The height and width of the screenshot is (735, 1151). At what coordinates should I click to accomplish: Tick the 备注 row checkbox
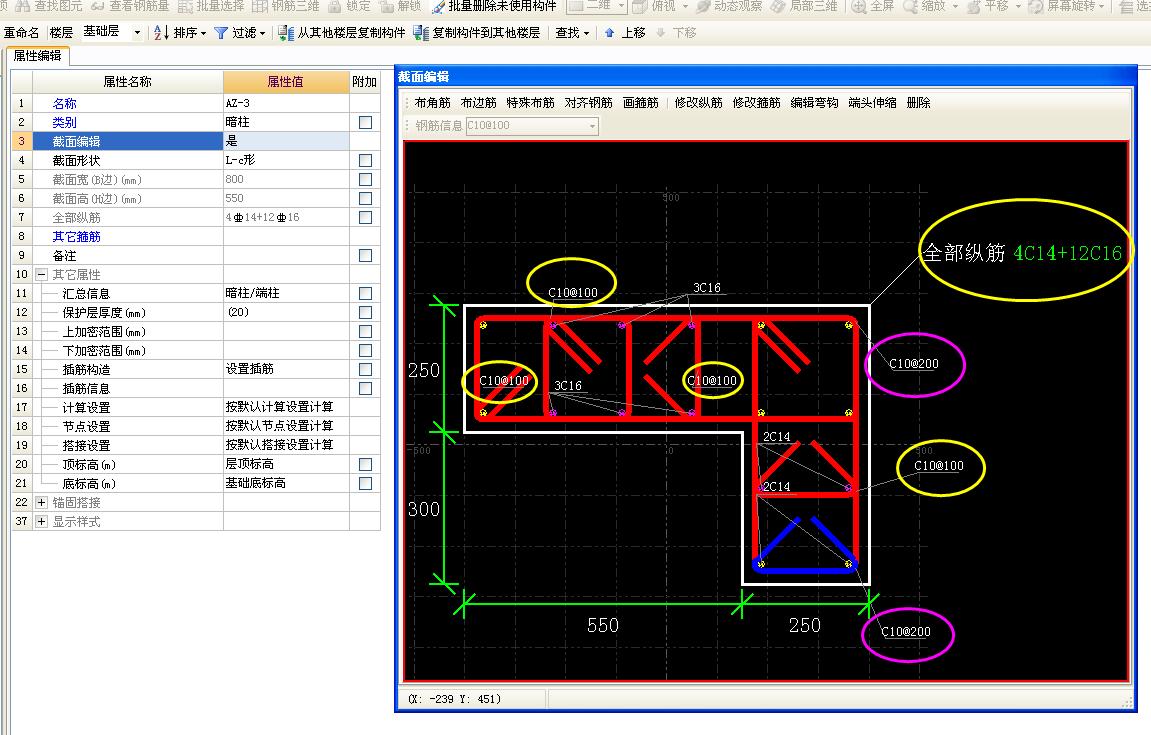click(x=365, y=256)
